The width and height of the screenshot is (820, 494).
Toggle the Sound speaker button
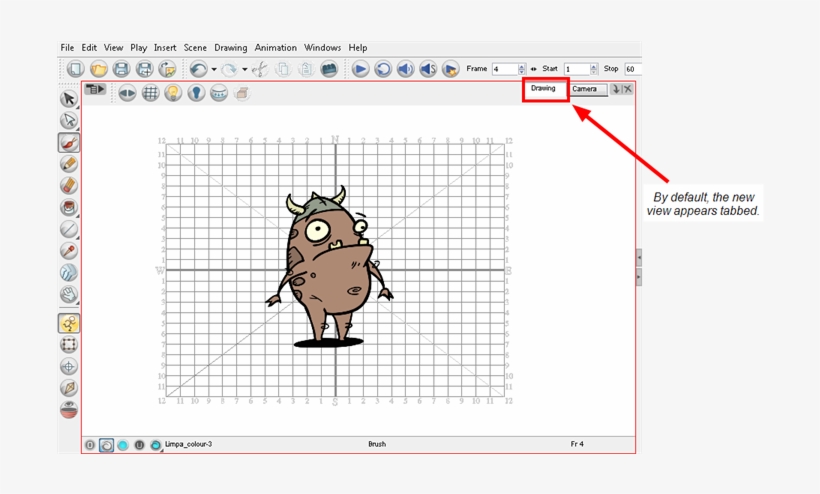point(405,69)
